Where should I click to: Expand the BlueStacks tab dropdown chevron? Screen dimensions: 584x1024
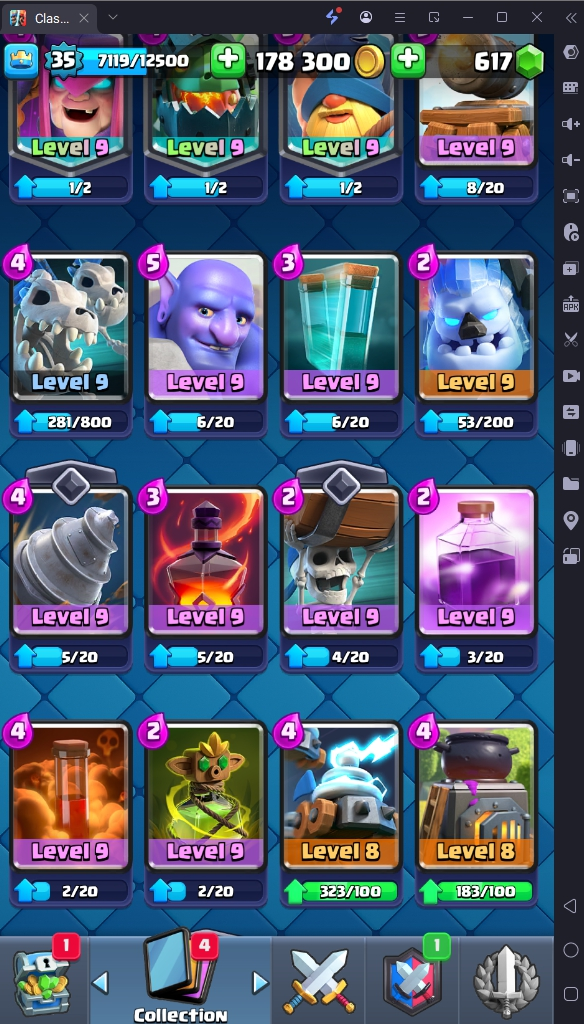113,17
